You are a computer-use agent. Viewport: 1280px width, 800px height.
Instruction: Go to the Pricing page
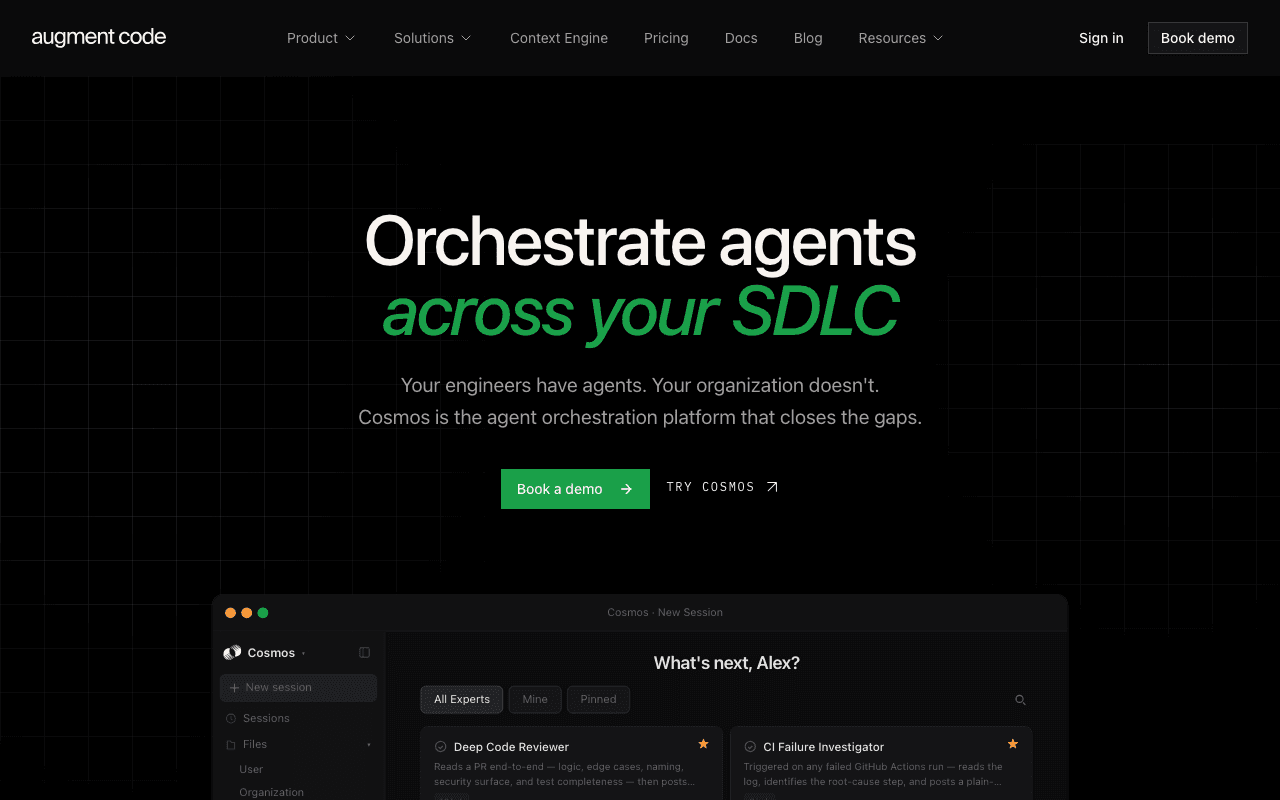click(x=666, y=38)
